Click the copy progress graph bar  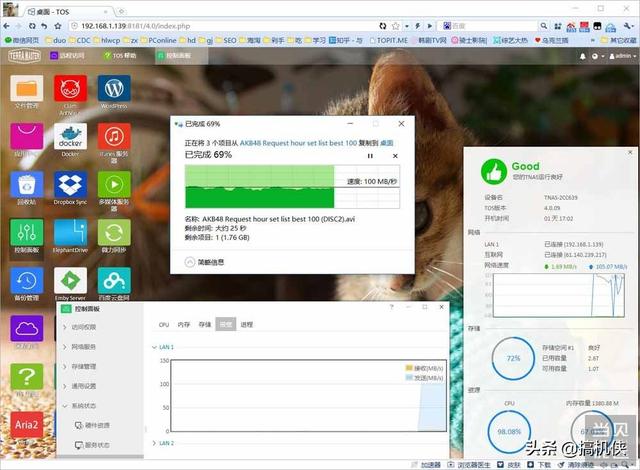coord(292,187)
